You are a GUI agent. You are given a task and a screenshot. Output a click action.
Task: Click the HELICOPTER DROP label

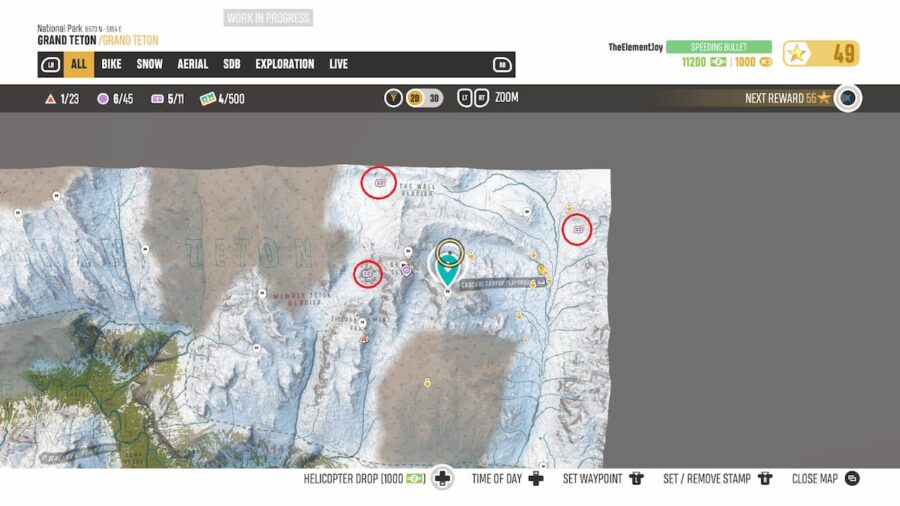[x=364, y=478]
